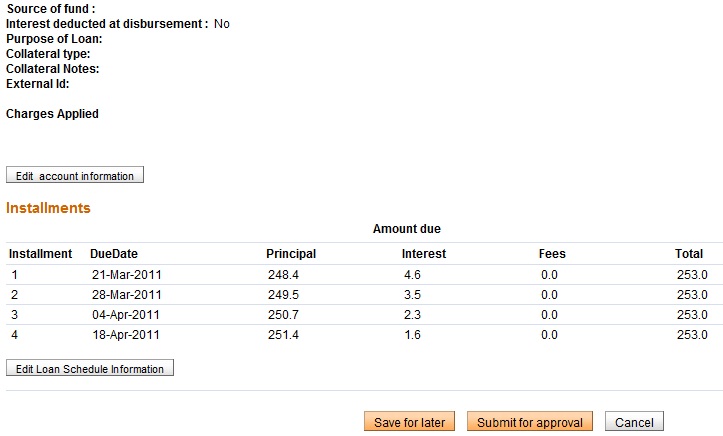Cancel the loan account creation
The image size is (723, 436).
click(634, 422)
